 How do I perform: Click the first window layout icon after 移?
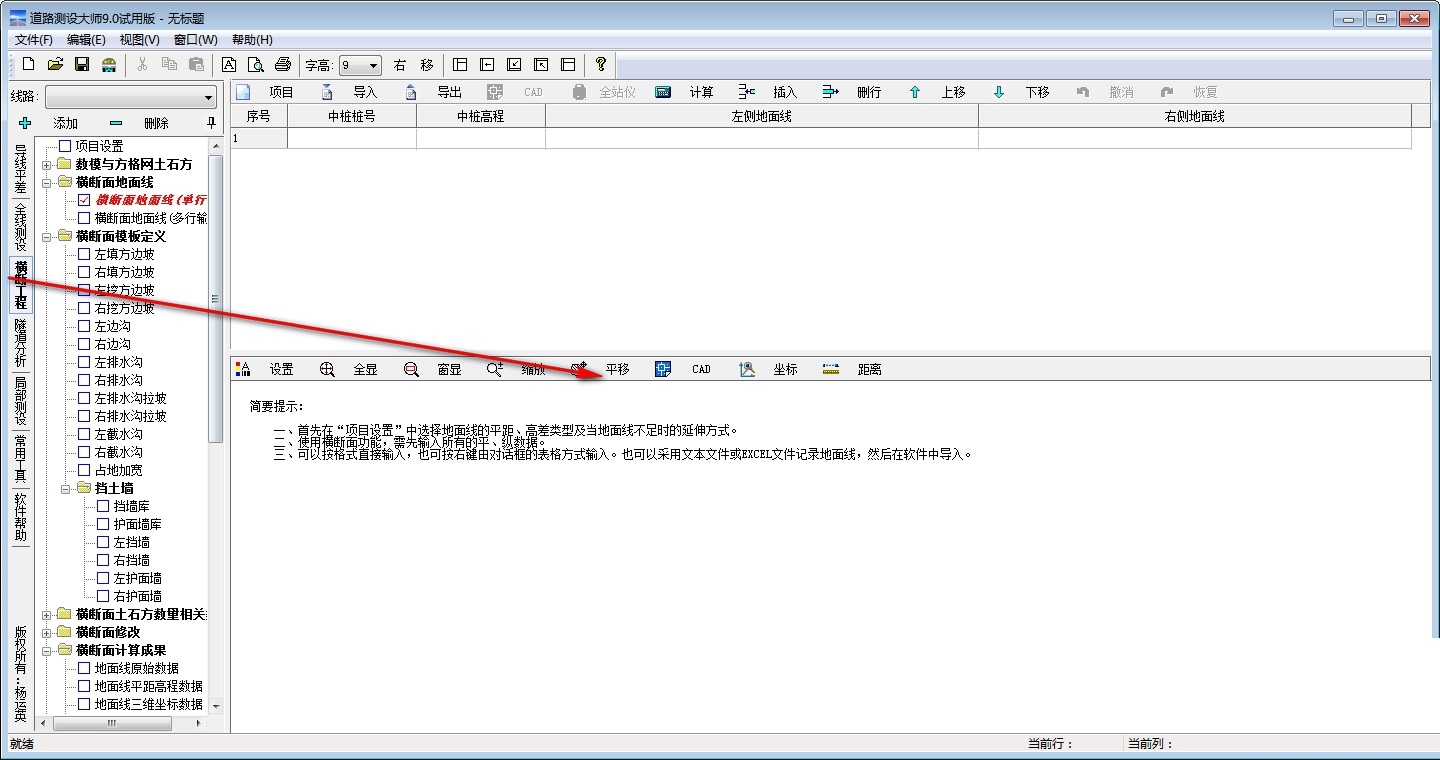pyautogui.click(x=460, y=65)
